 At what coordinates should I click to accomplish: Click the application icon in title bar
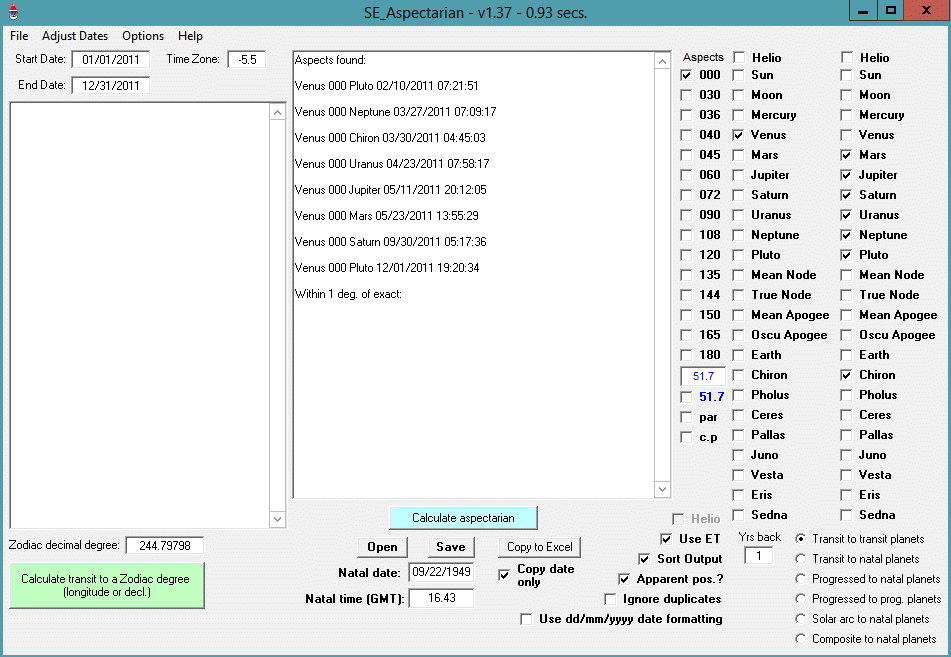point(13,12)
